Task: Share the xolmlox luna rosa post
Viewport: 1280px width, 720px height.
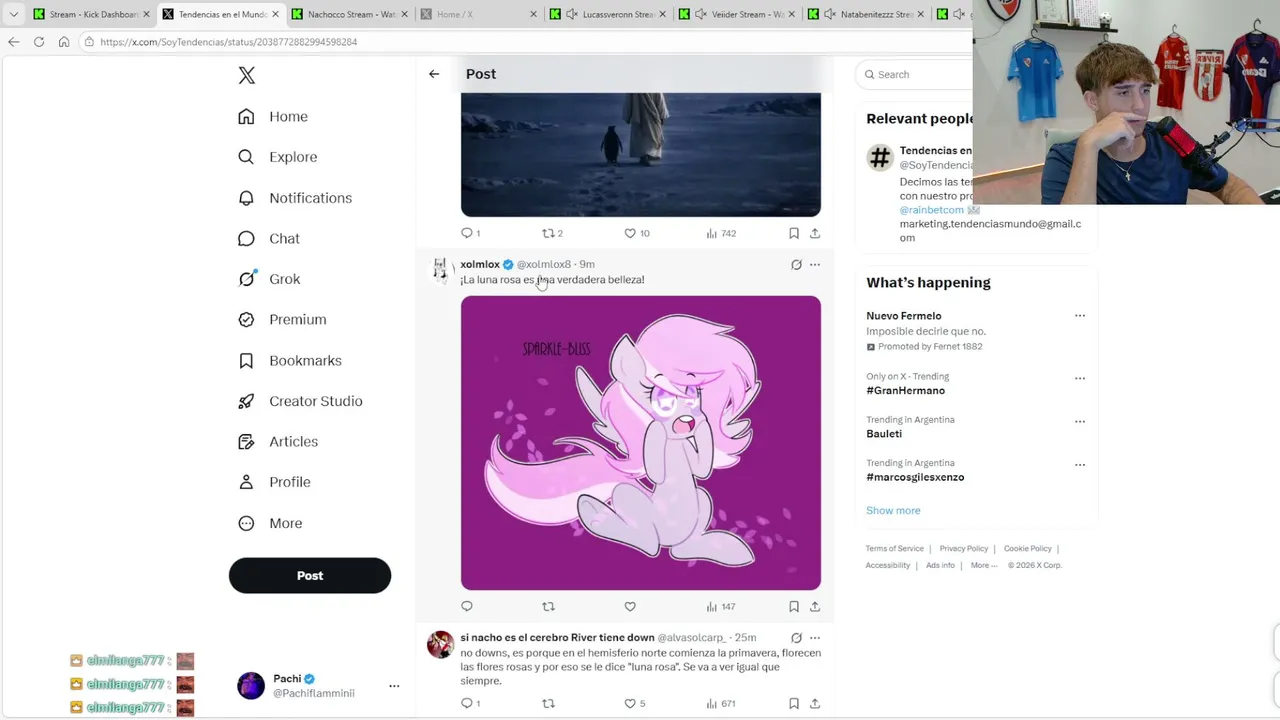Action: [x=815, y=606]
